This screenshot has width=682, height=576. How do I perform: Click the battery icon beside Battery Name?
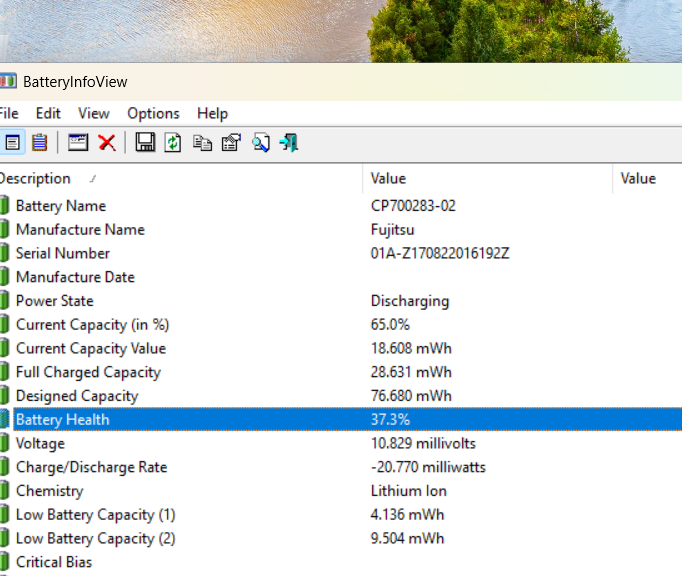pyautogui.click(x=4, y=205)
